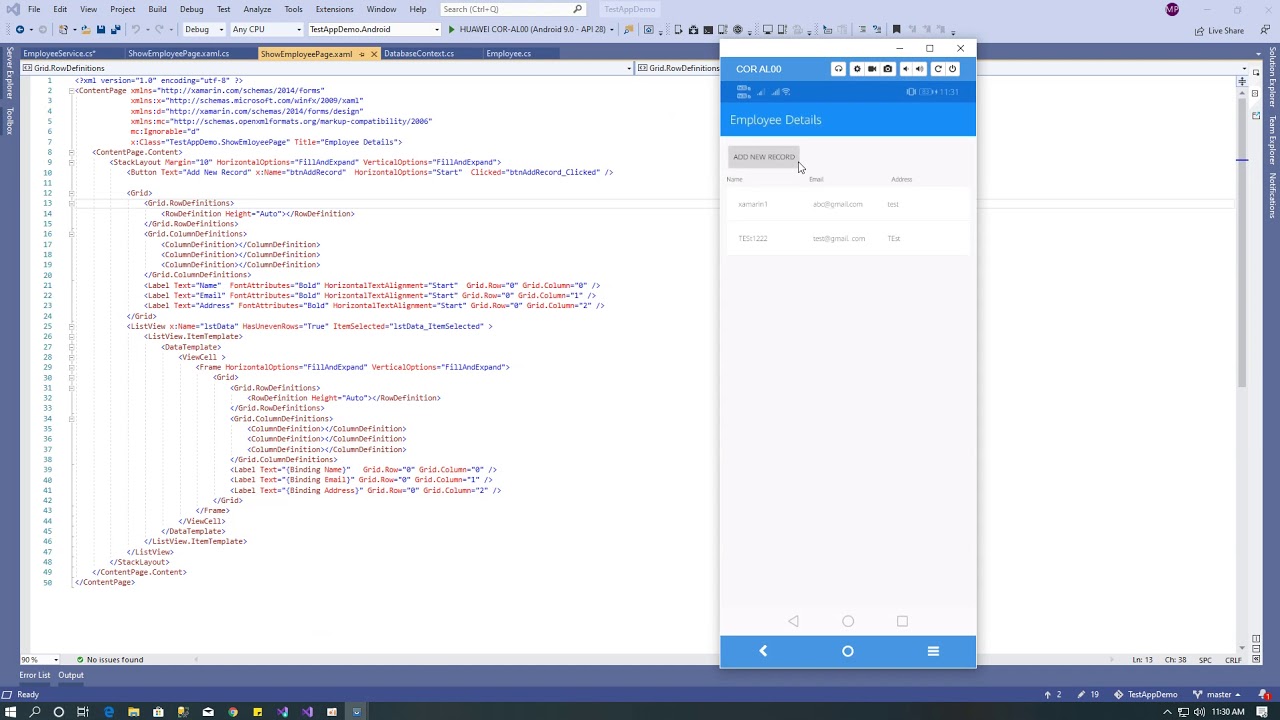Viewport: 1280px width, 720px height.
Task: Open the left Grid.RowDefinitions navigation dropdown
Action: [x=328, y=68]
